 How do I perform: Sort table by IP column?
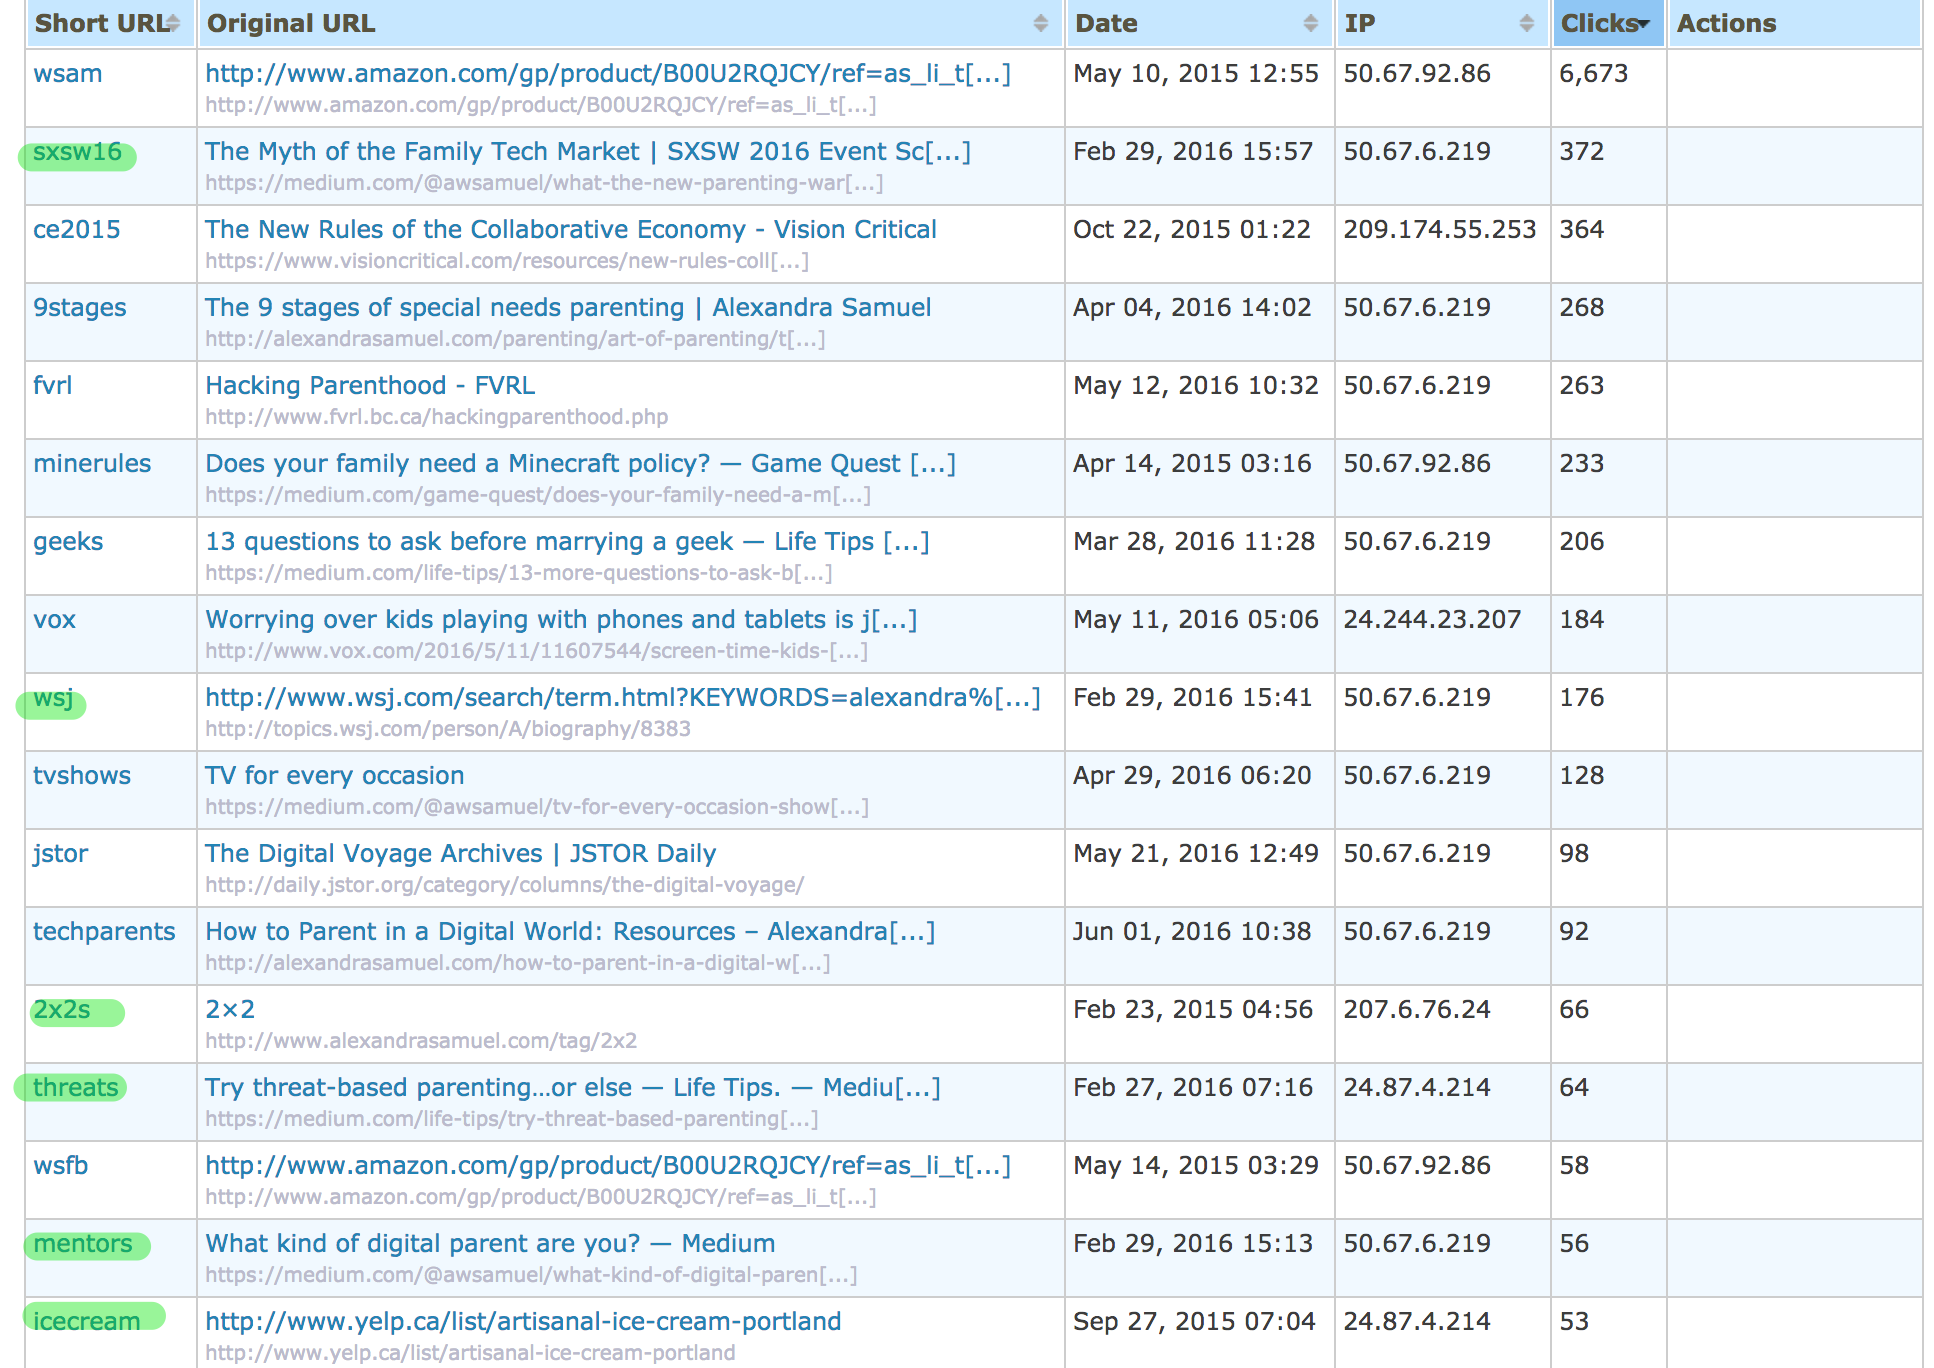1442,23
